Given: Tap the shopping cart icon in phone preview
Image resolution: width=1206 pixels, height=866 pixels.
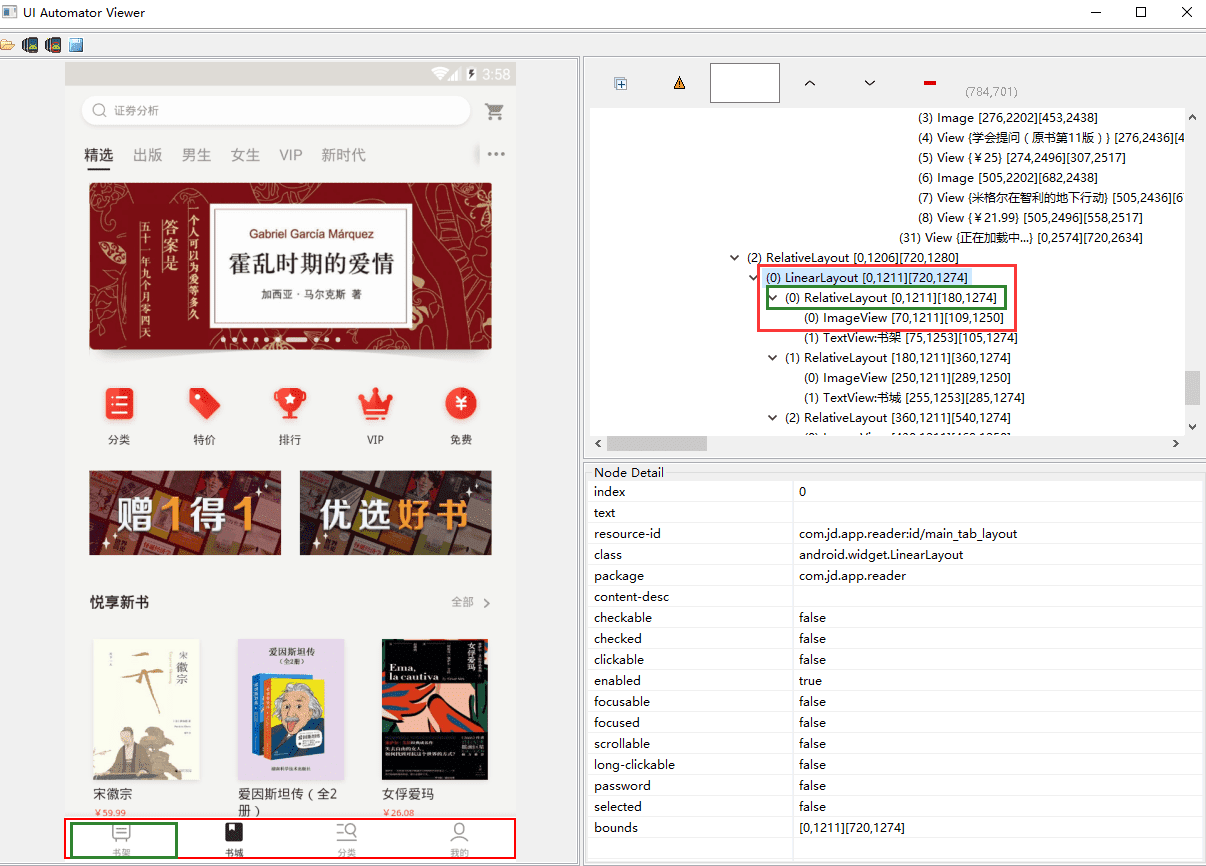Looking at the screenshot, I should [494, 111].
